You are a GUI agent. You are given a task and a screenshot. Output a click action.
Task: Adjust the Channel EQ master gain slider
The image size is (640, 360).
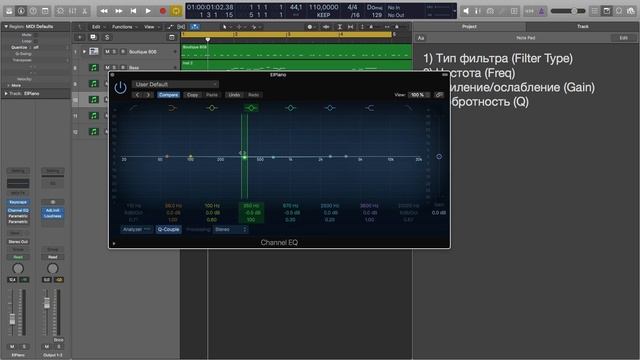pos(439,156)
